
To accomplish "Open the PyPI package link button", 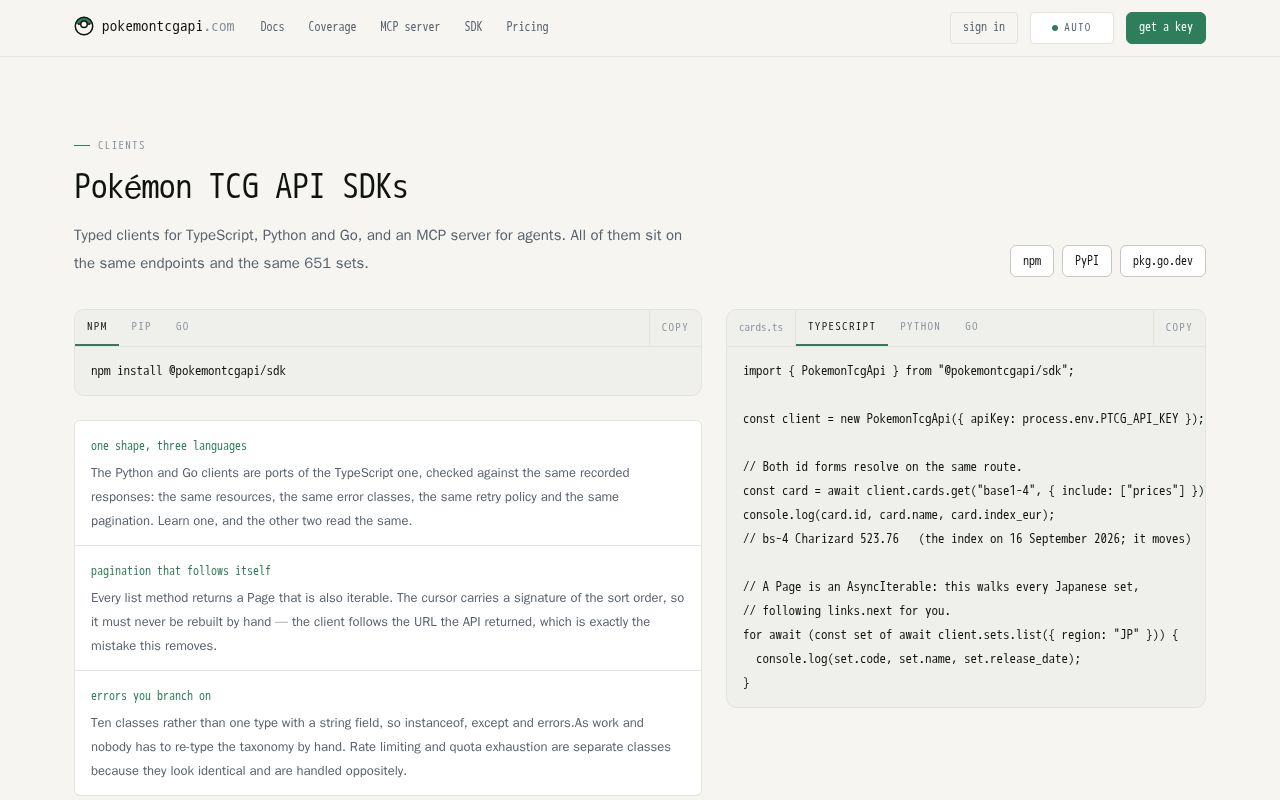I will coord(1087,261).
